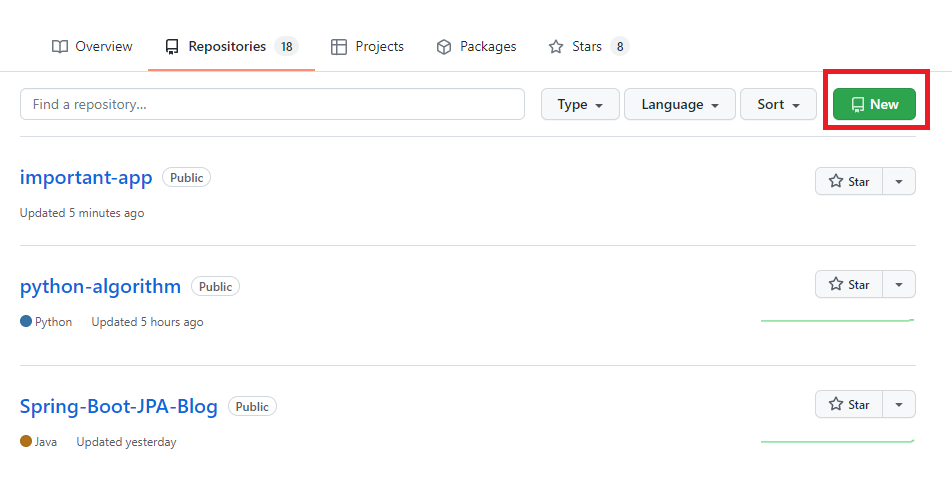The image size is (952, 485).
Task: Click the Public badge next to python-algorithm
Action: [x=216, y=286]
